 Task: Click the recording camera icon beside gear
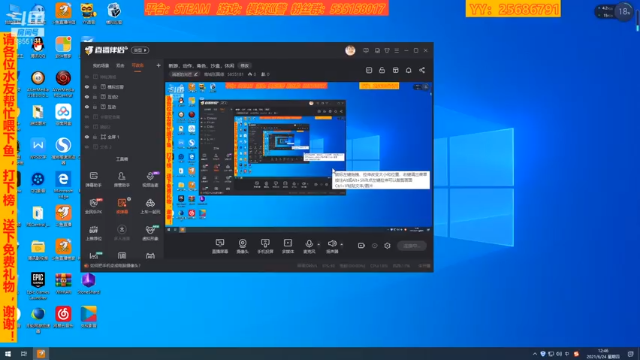[361, 246]
